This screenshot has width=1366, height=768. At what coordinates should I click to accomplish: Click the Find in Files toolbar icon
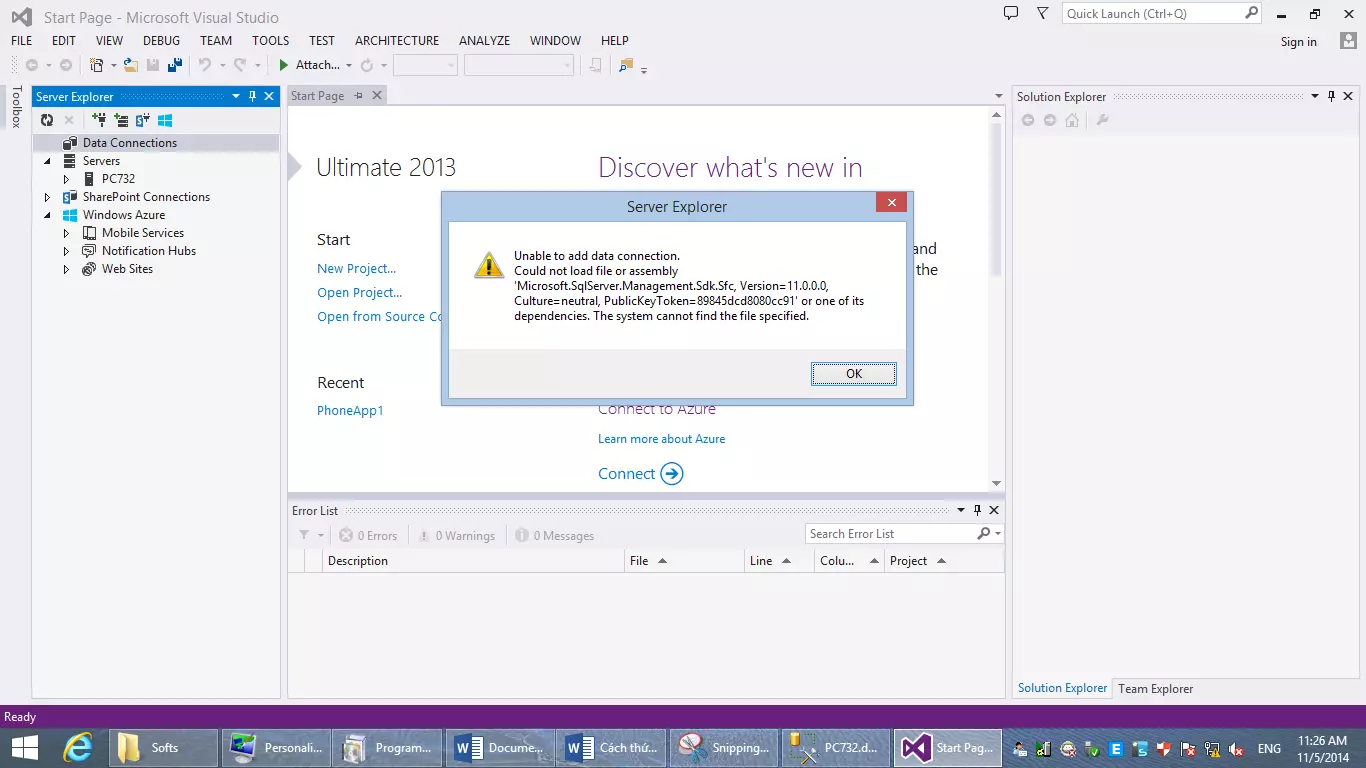[x=626, y=65]
